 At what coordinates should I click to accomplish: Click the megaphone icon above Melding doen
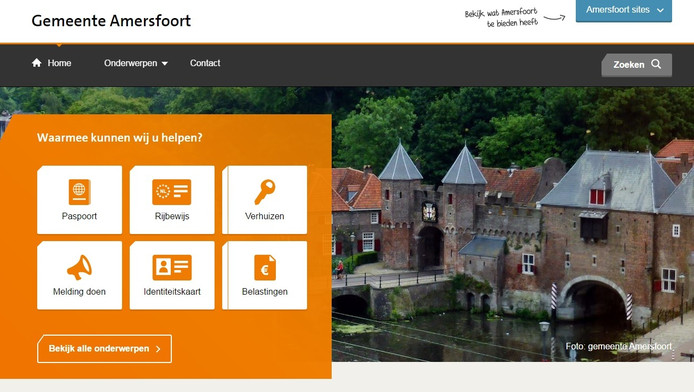tap(79, 267)
